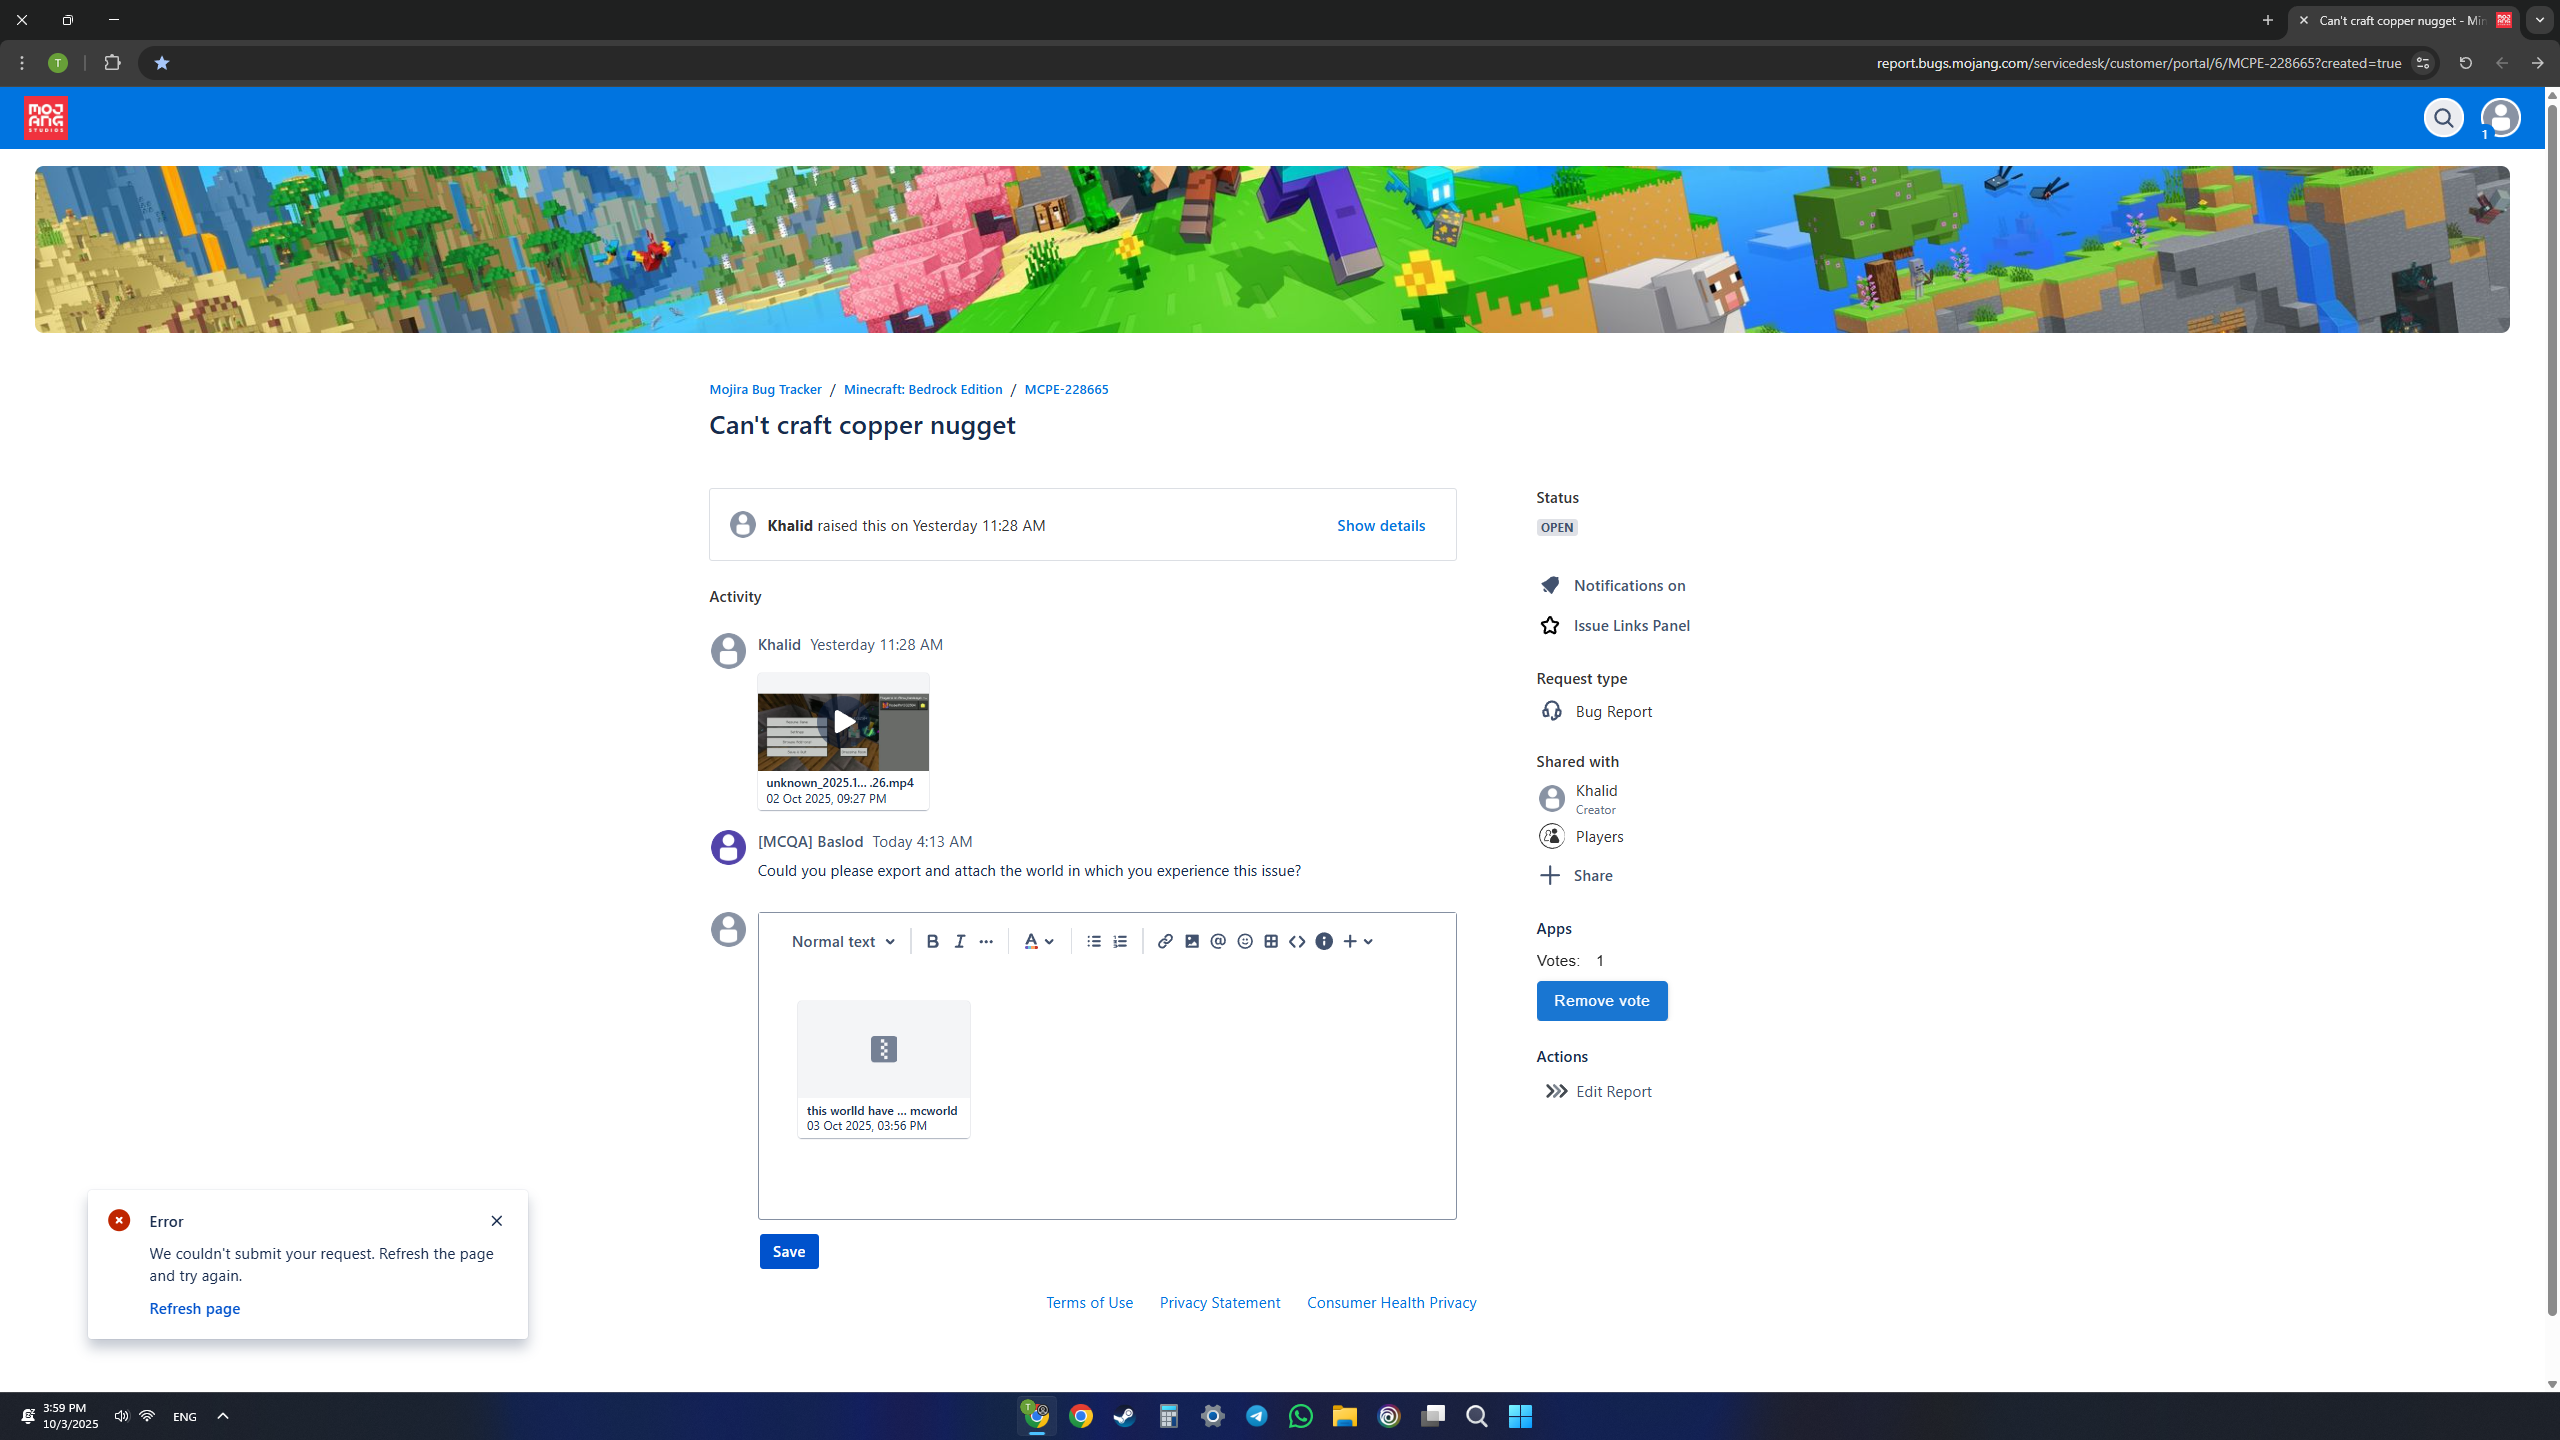2560x1440 pixels.
Task: Insert a code snippet via <> icon
Action: pos(1297,941)
